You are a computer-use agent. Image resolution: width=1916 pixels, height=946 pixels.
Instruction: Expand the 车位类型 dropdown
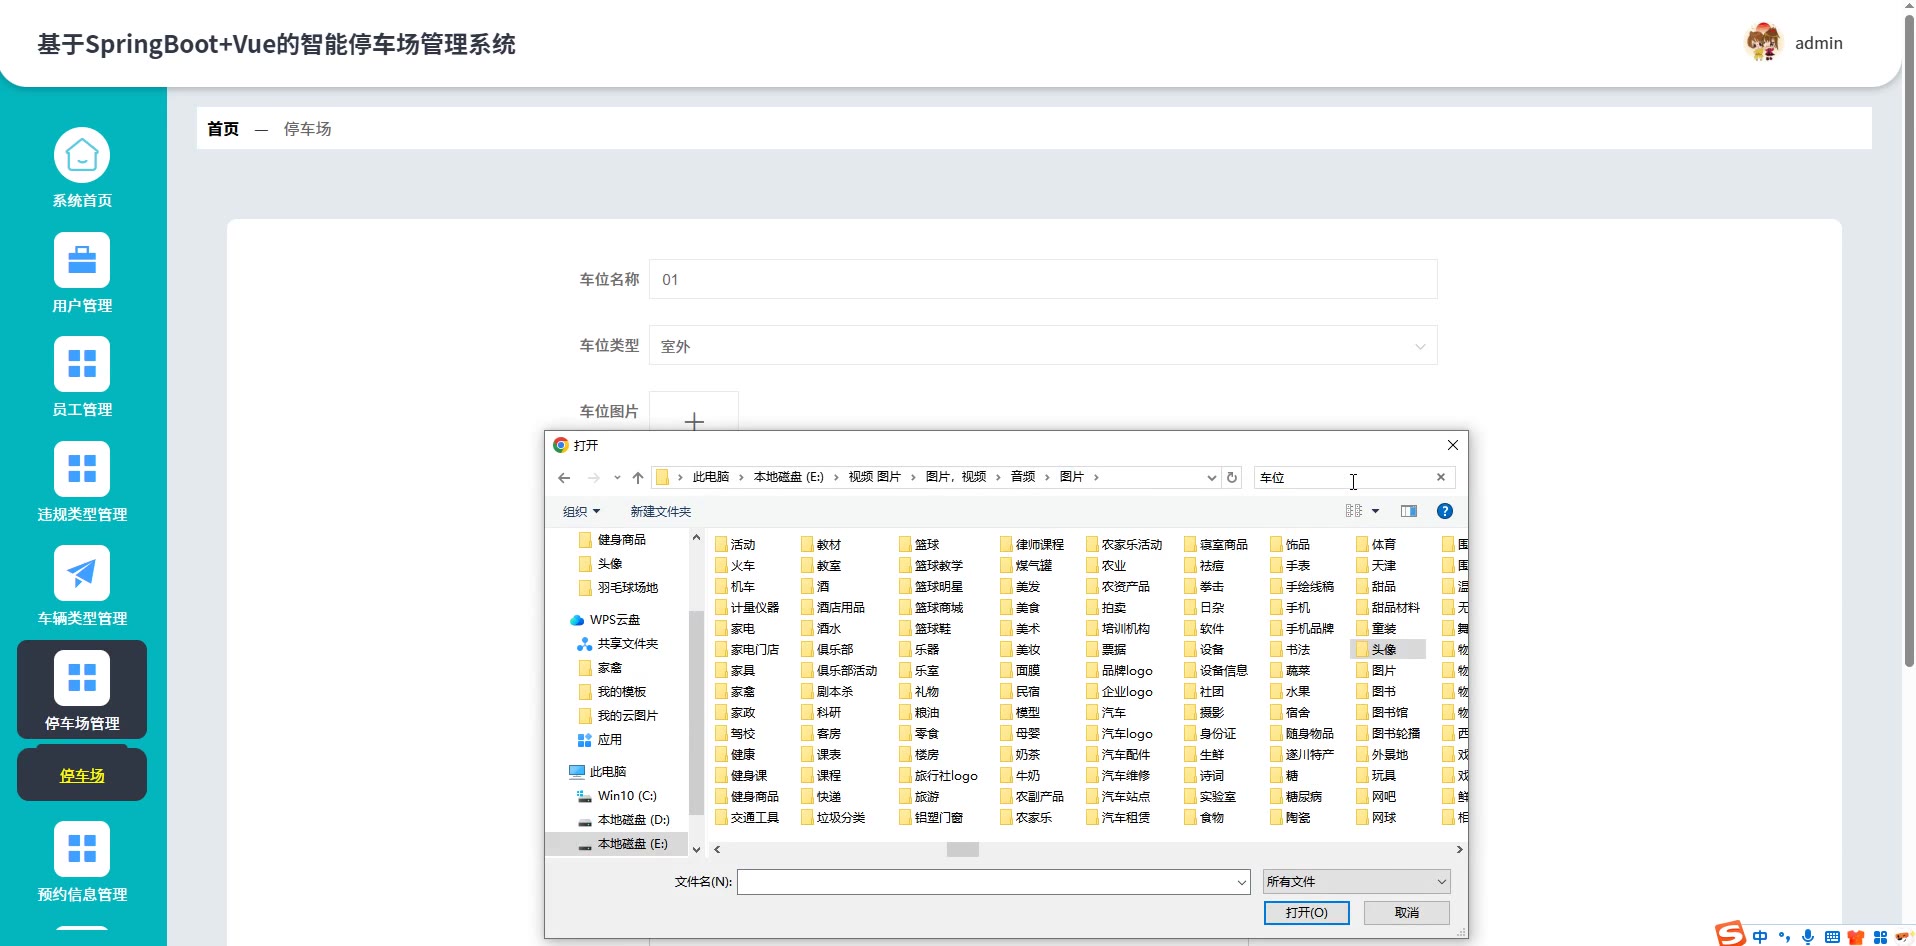pyautogui.click(x=1043, y=346)
